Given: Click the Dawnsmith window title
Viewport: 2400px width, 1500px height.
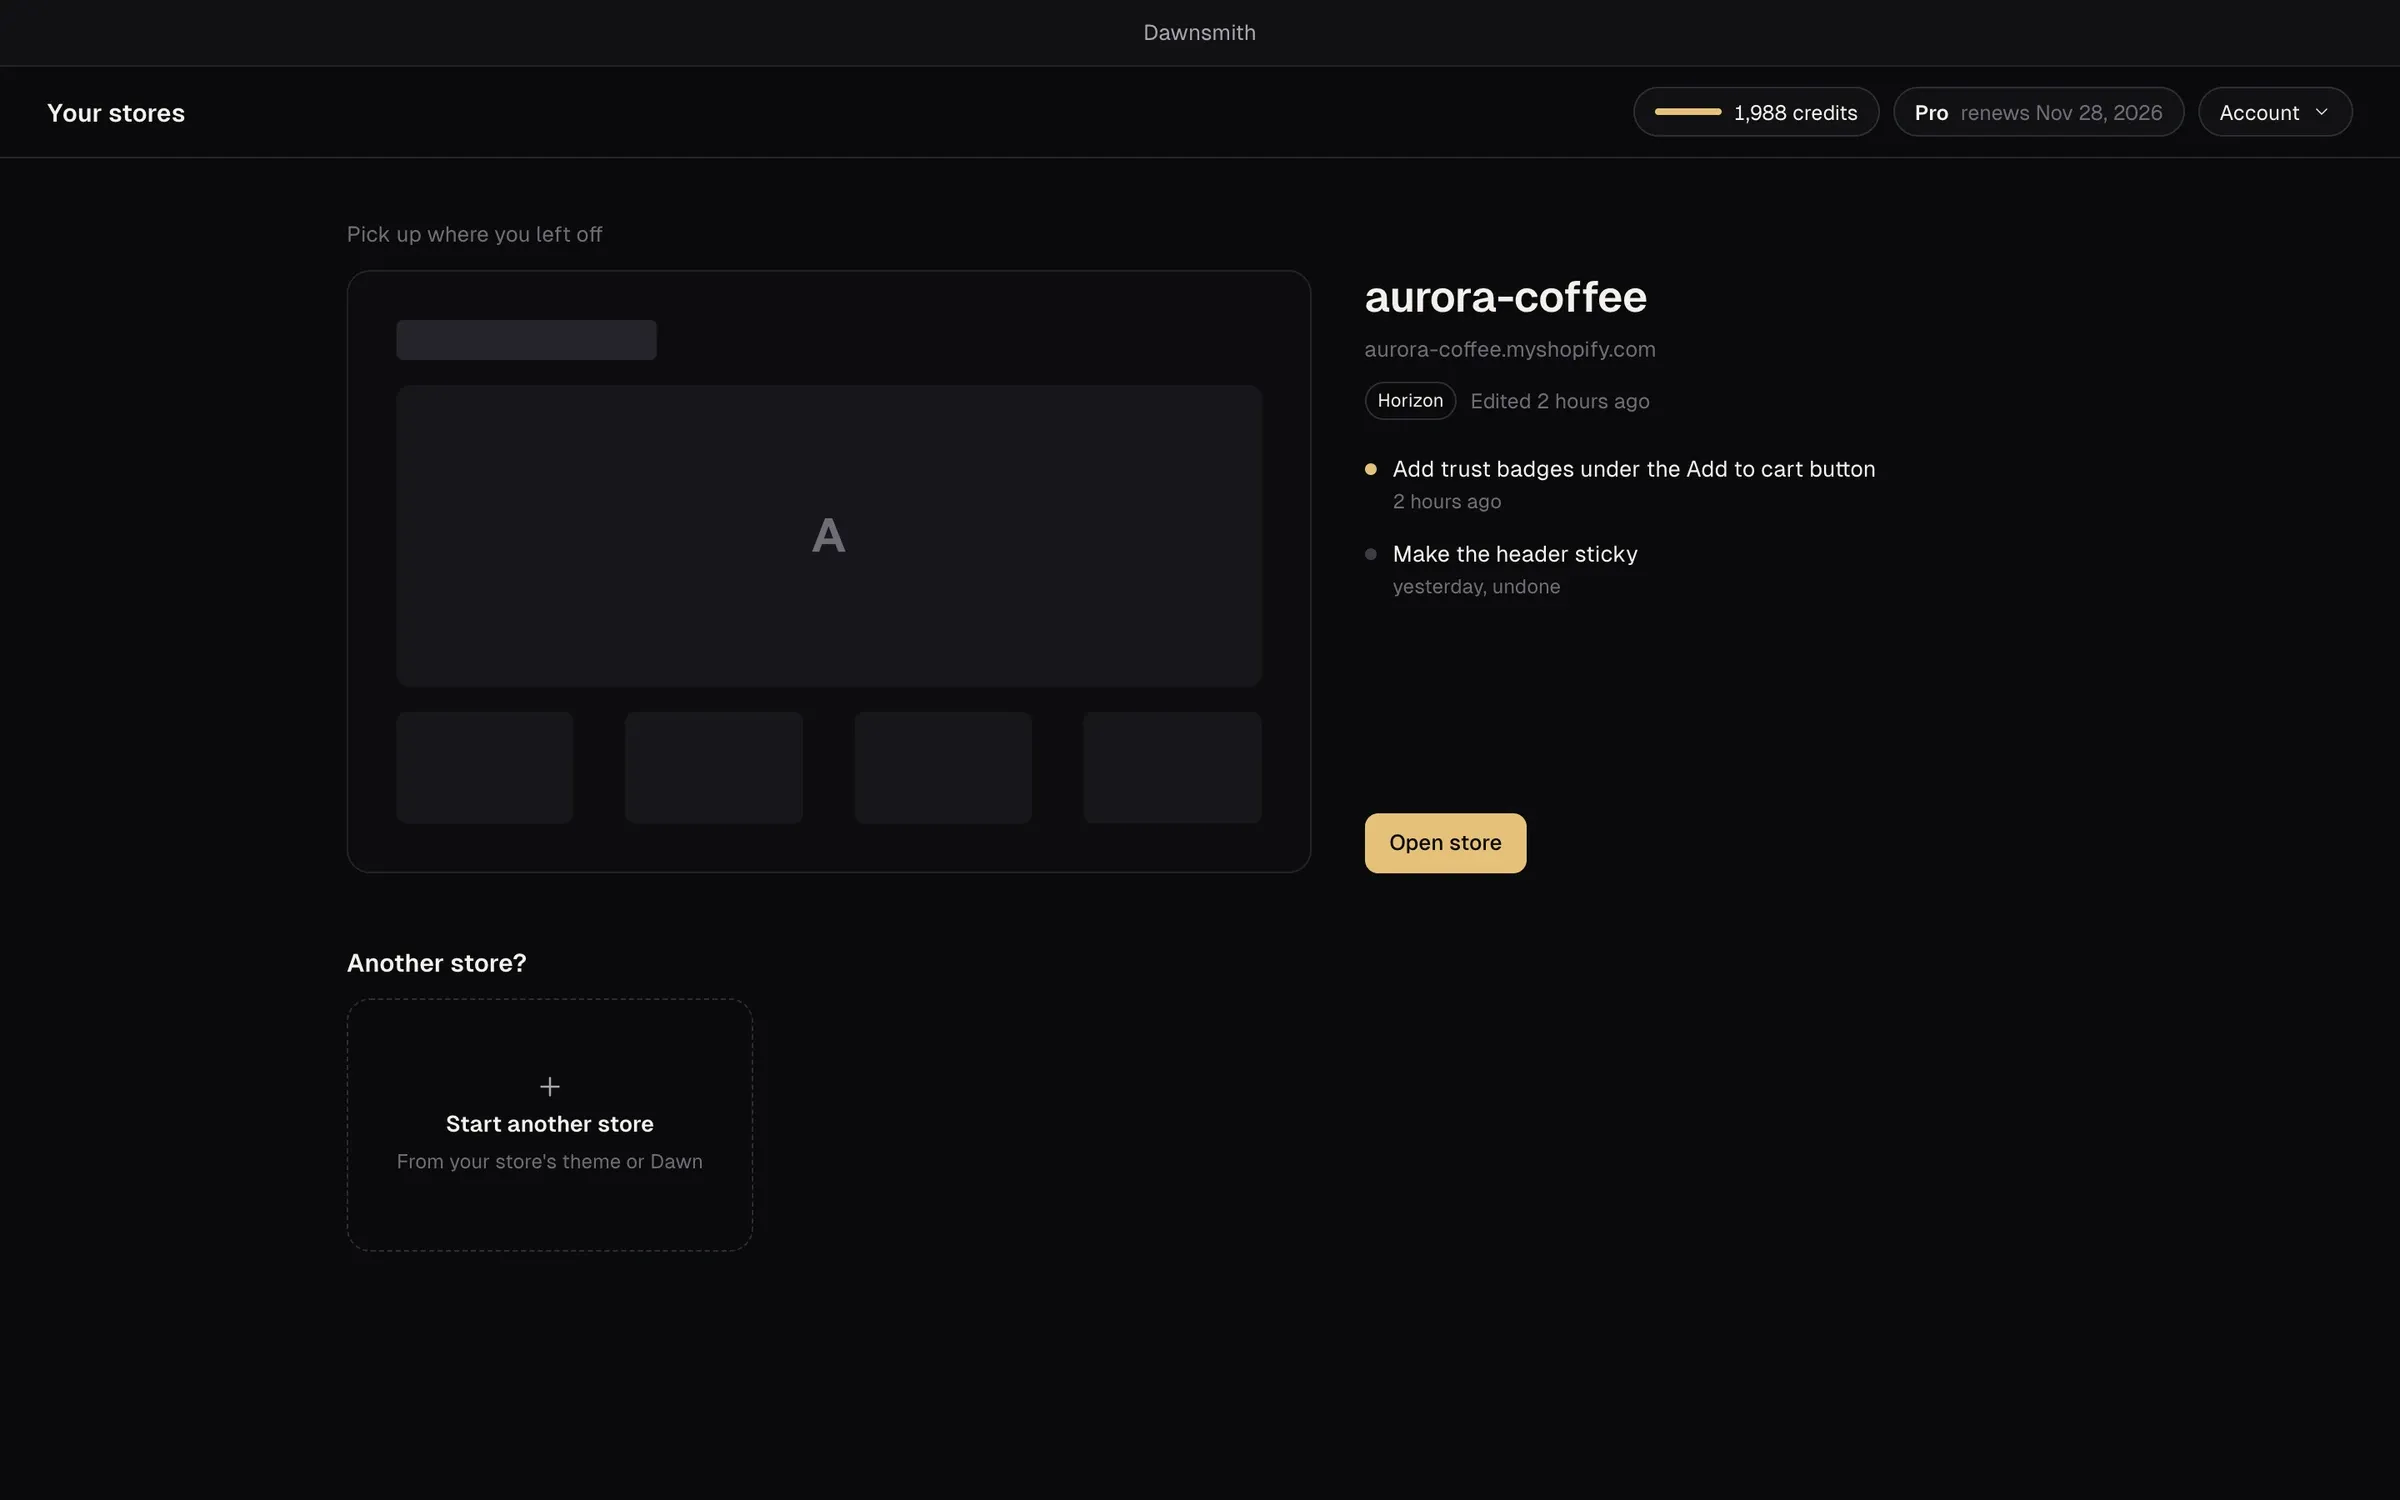Looking at the screenshot, I should point(1199,33).
